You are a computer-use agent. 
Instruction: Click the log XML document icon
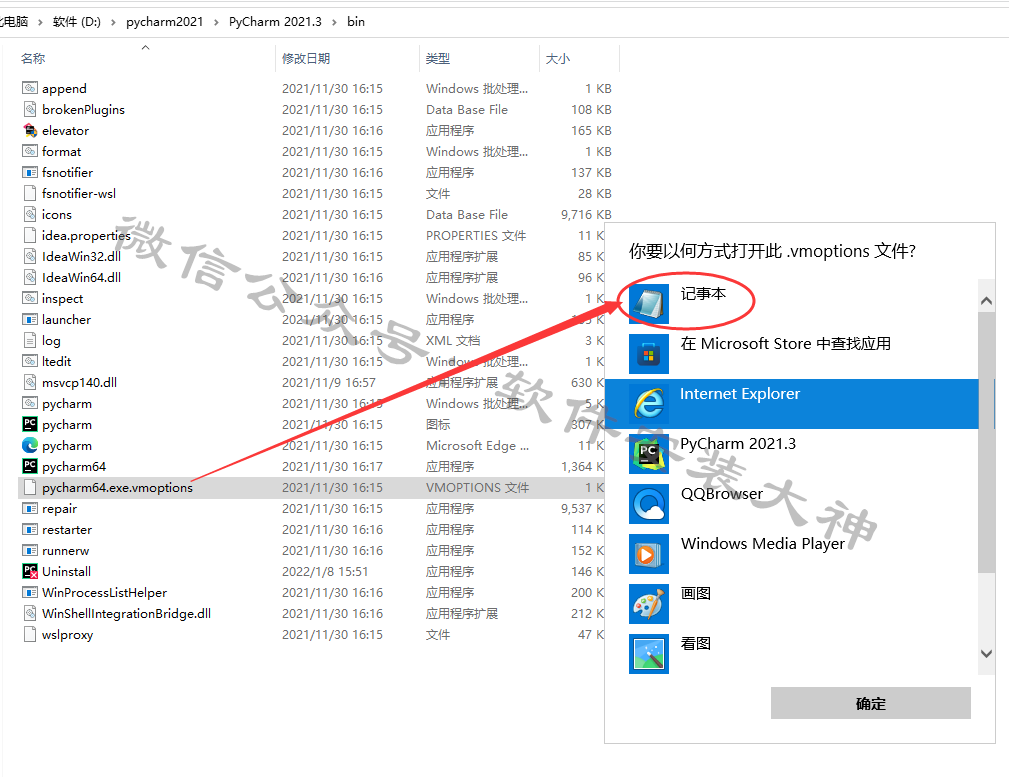coord(30,341)
